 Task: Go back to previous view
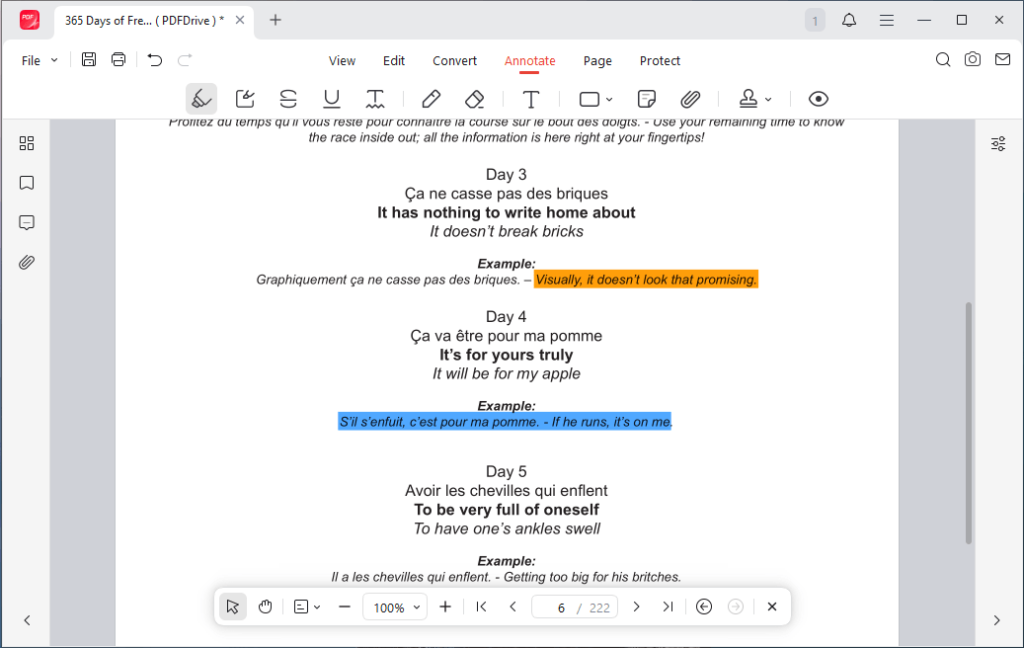pyautogui.click(x=704, y=607)
